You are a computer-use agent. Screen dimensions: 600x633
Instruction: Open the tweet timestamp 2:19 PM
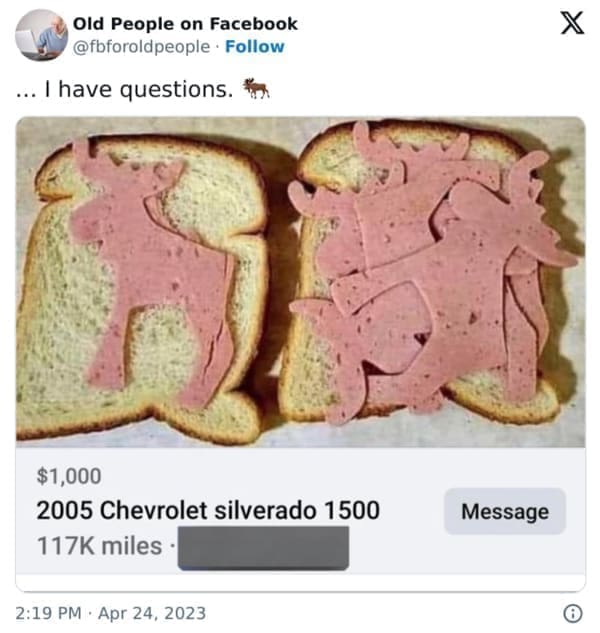(x=48, y=613)
